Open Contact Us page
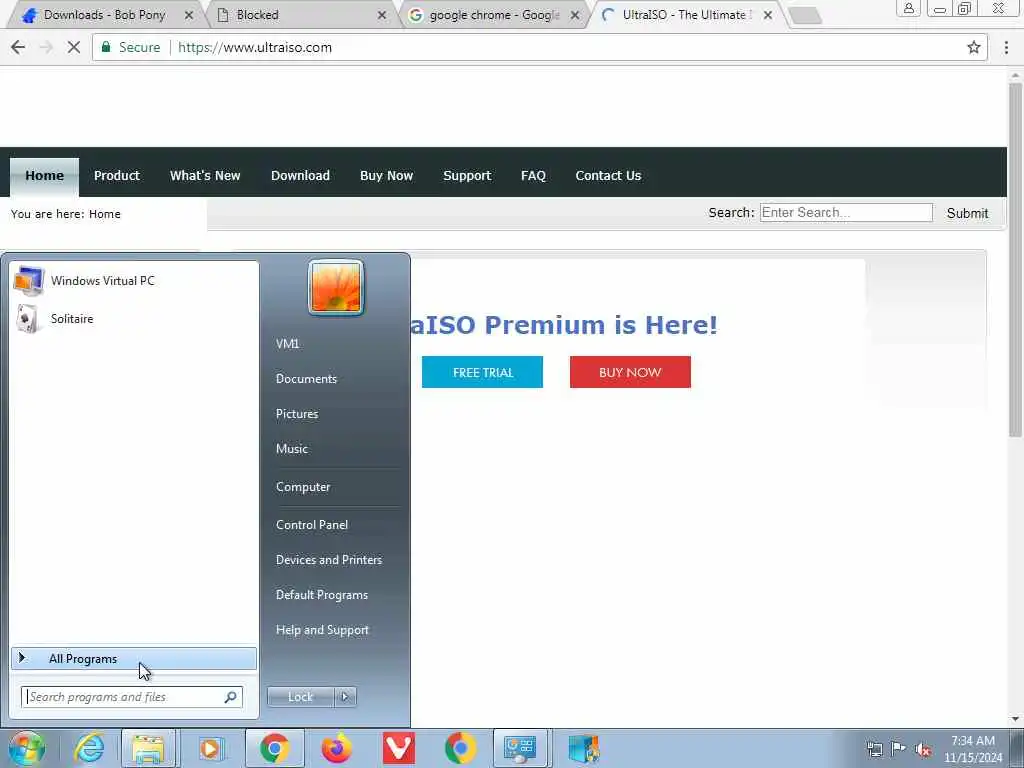1024x768 pixels. click(x=608, y=176)
